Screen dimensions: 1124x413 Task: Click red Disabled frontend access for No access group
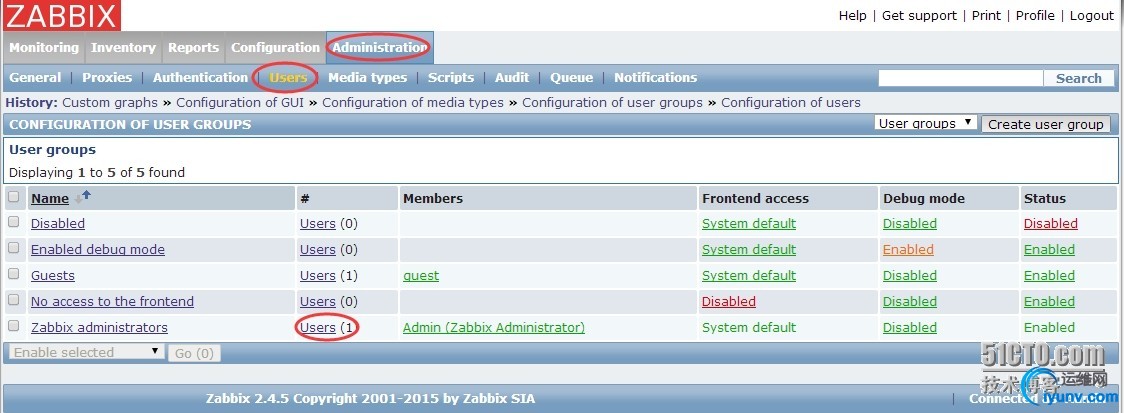coord(728,301)
